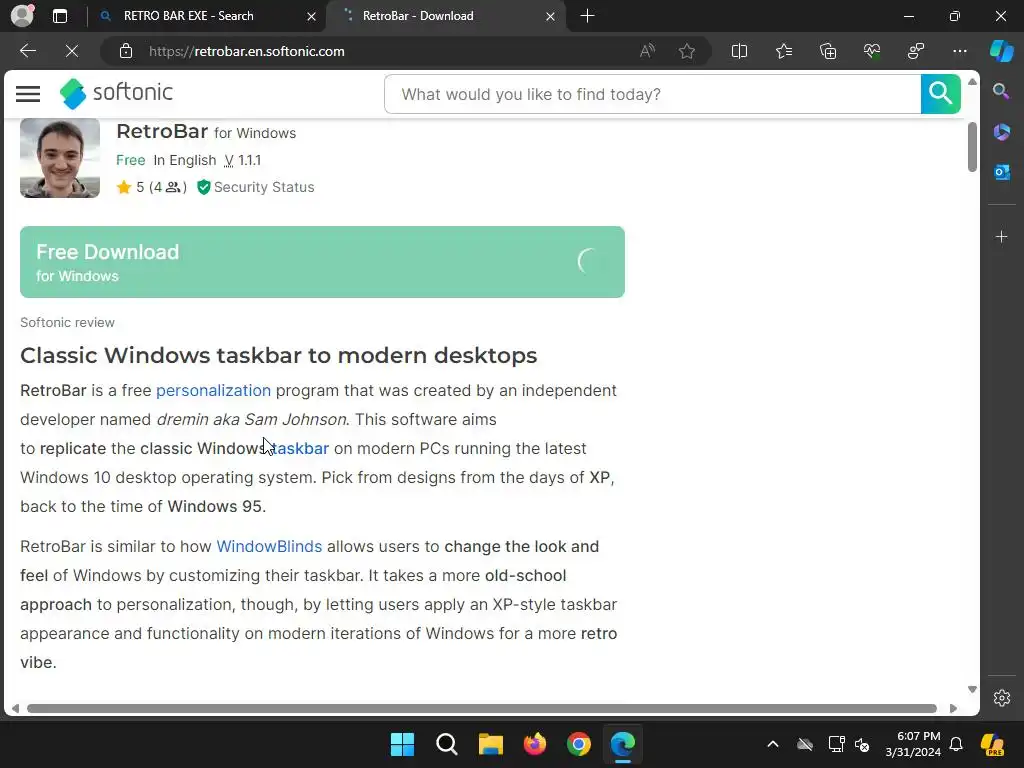Open the notifications bell

coord(956,744)
